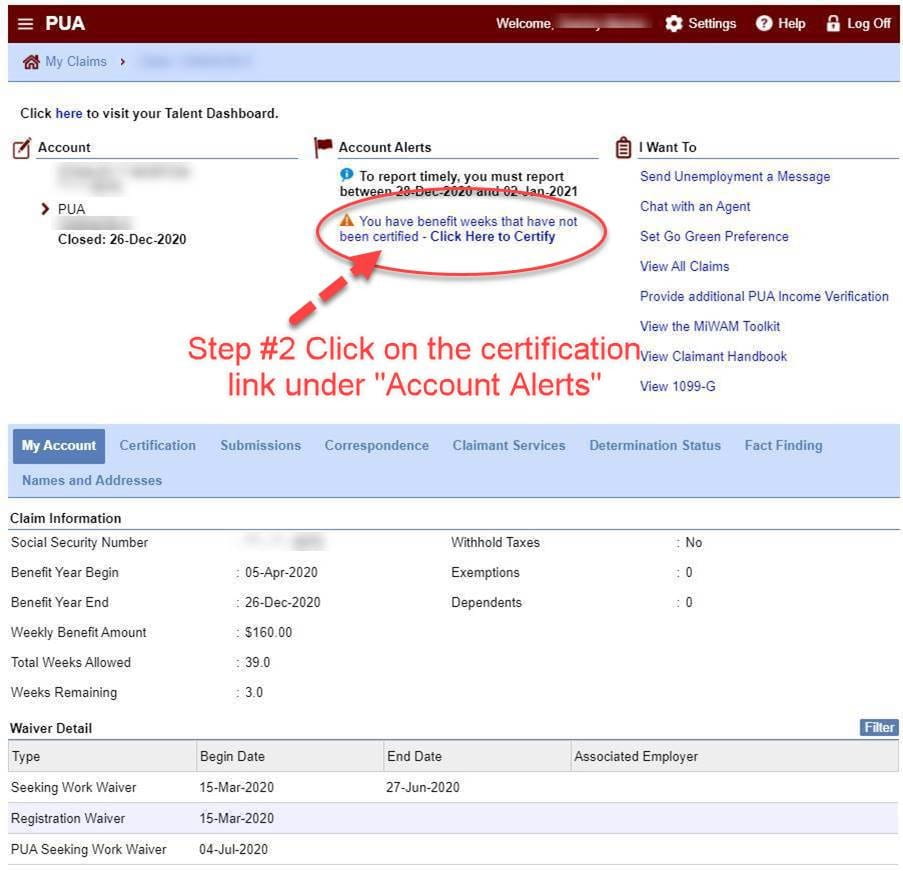
Task: Click the Begin Date column header
Action: pos(290,756)
